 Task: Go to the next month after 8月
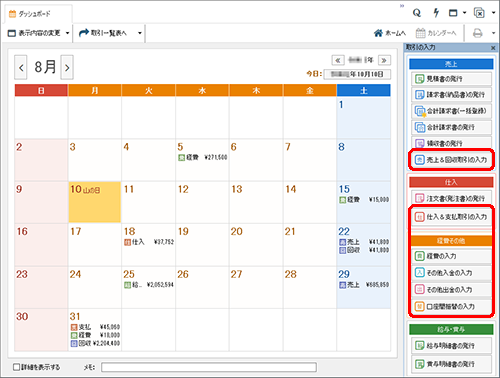(x=67, y=68)
